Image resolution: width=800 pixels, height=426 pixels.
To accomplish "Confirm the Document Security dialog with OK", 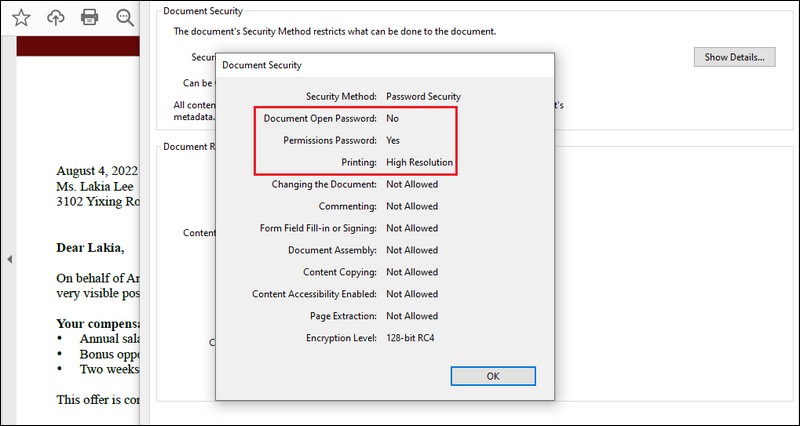I will pos(492,376).
